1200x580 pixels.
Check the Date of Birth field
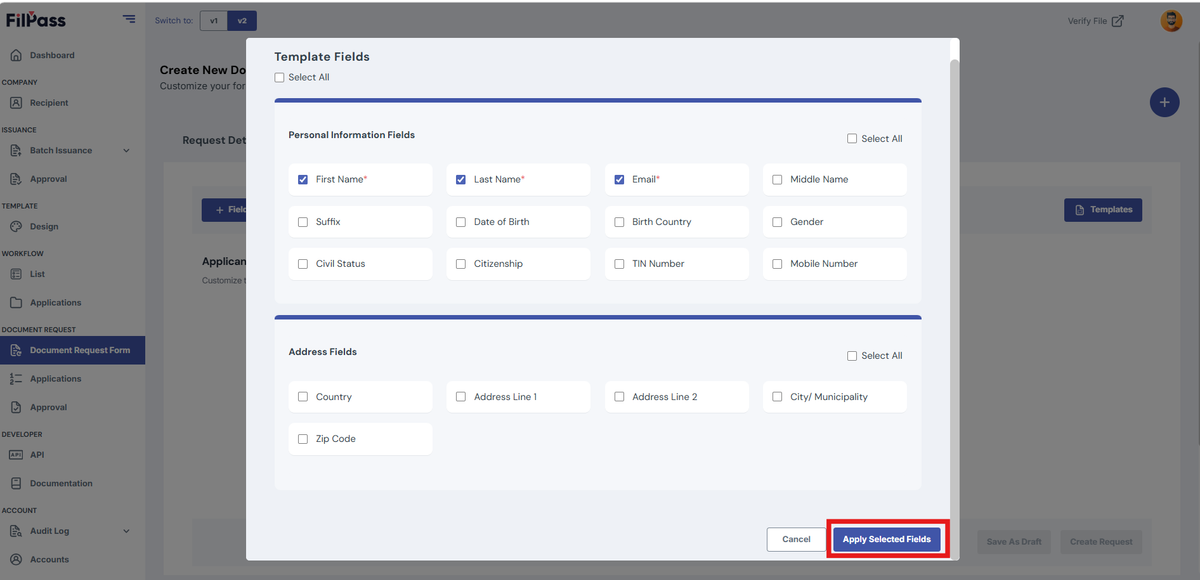(x=461, y=222)
